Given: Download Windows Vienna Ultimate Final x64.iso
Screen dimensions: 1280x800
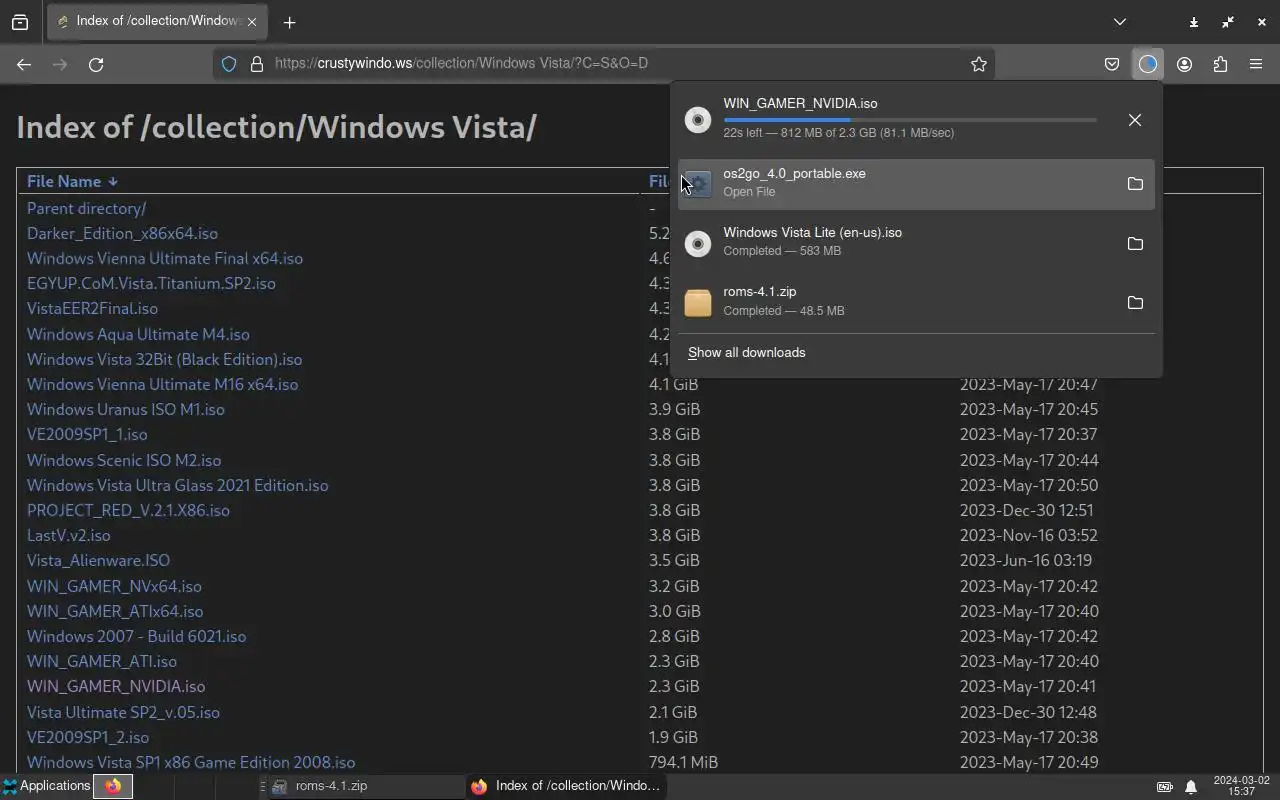Looking at the screenshot, I should pos(165,258).
